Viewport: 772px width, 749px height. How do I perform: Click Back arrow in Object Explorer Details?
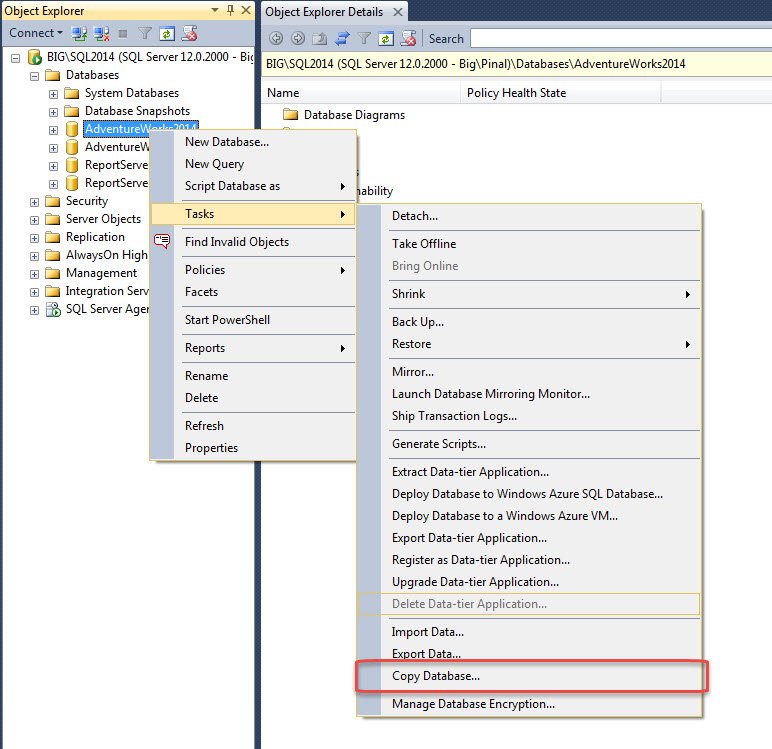coord(276,38)
